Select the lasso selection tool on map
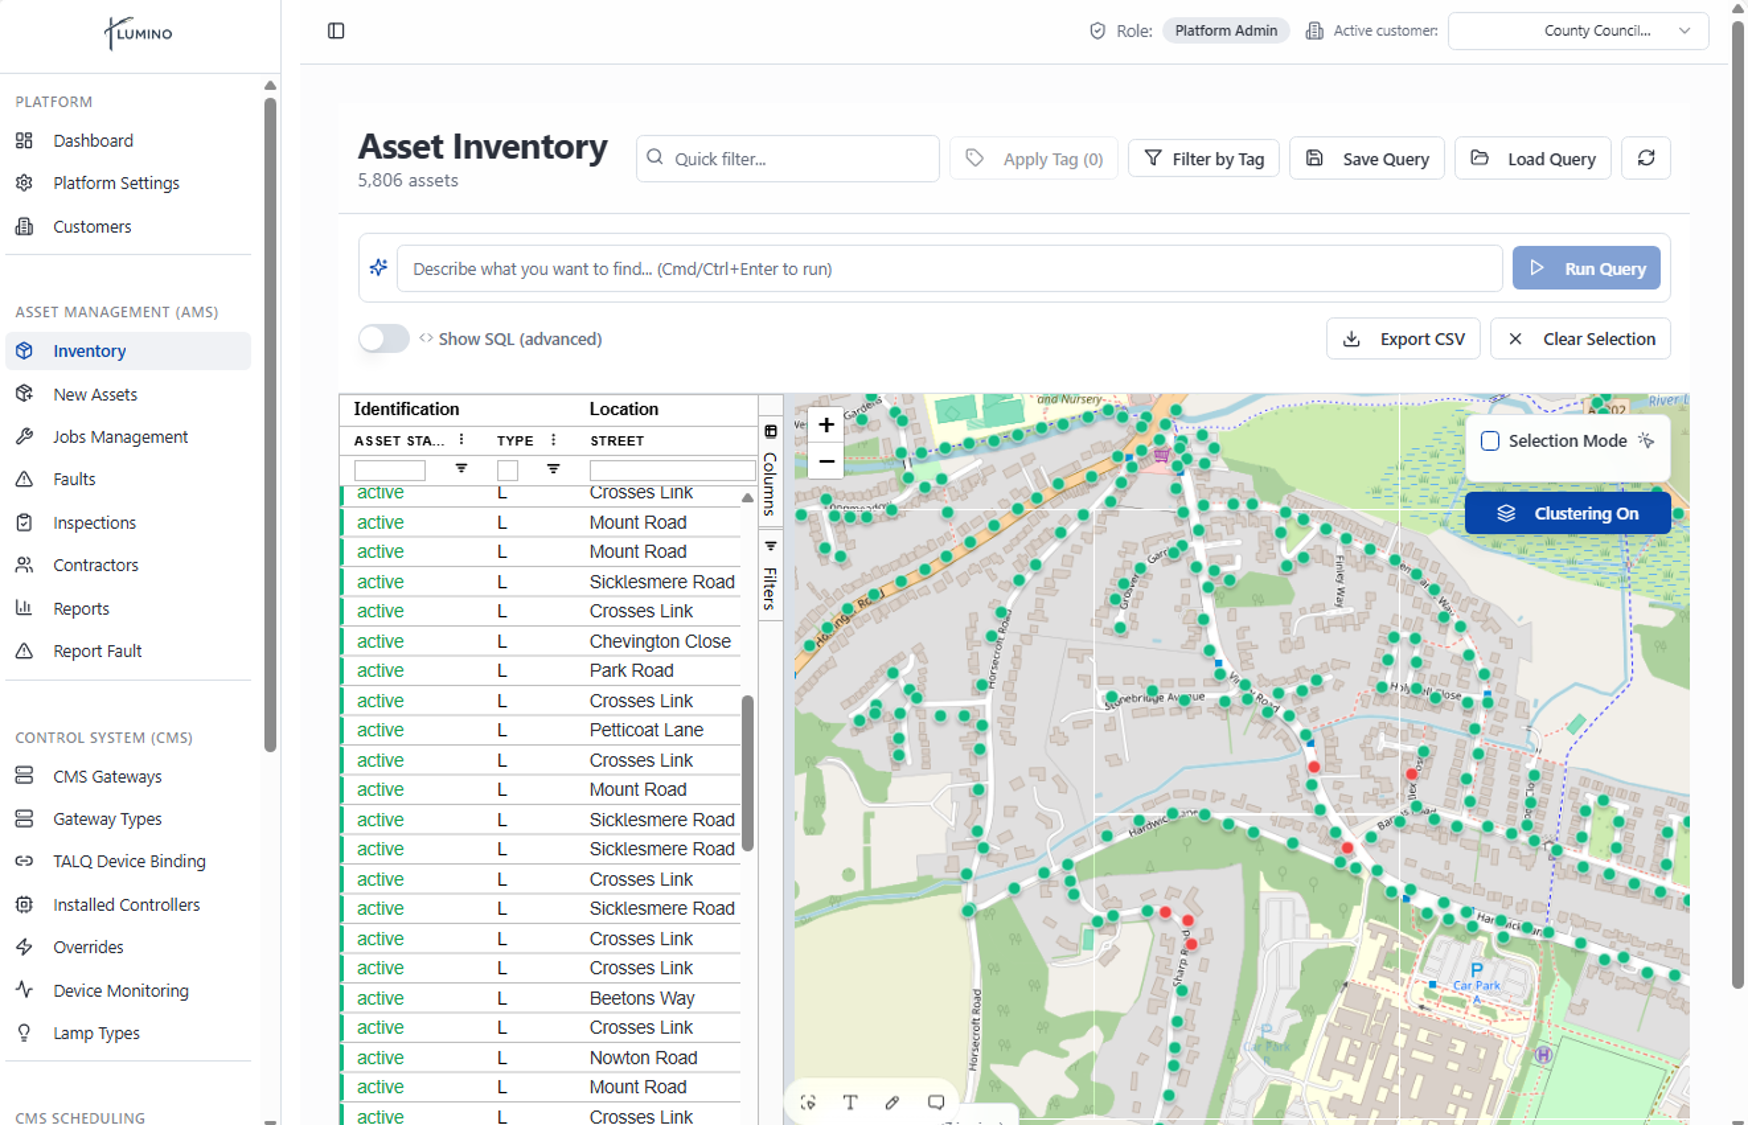Image resolution: width=1748 pixels, height=1125 pixels. (808, 1102)
